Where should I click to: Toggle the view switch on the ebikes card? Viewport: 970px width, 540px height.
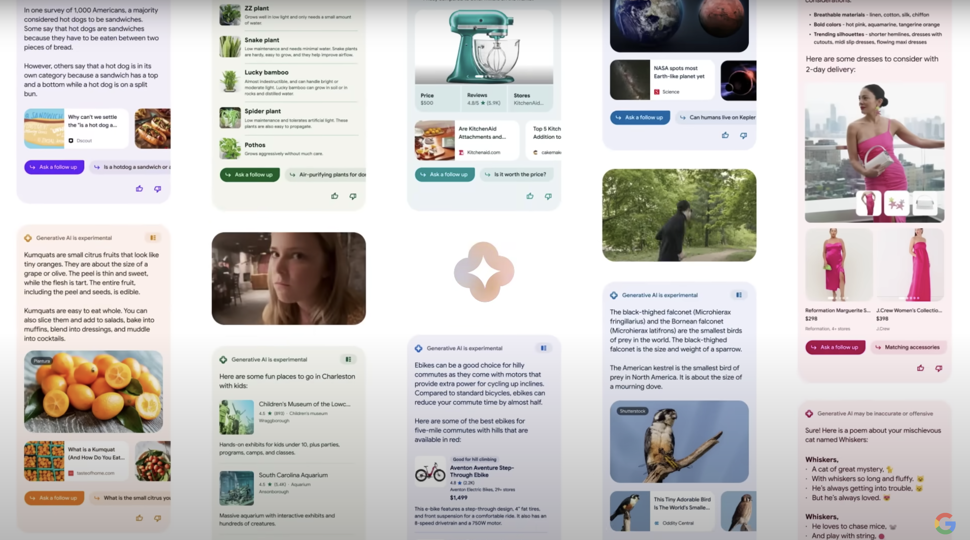tap(543, 348)
